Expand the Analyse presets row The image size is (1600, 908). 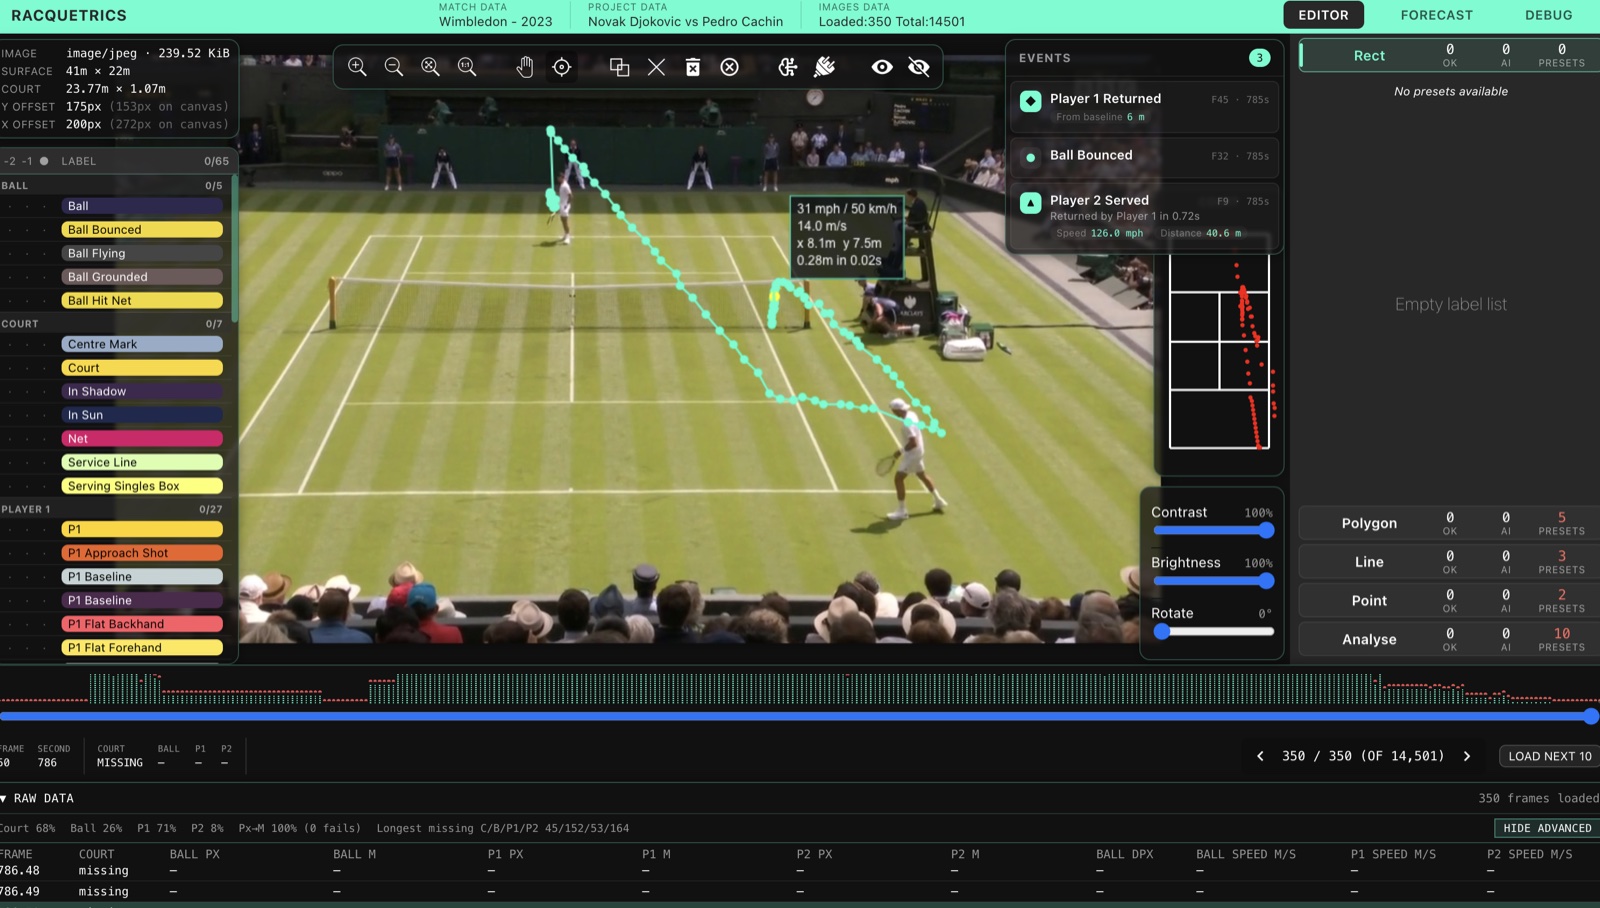pos(1449,639)
